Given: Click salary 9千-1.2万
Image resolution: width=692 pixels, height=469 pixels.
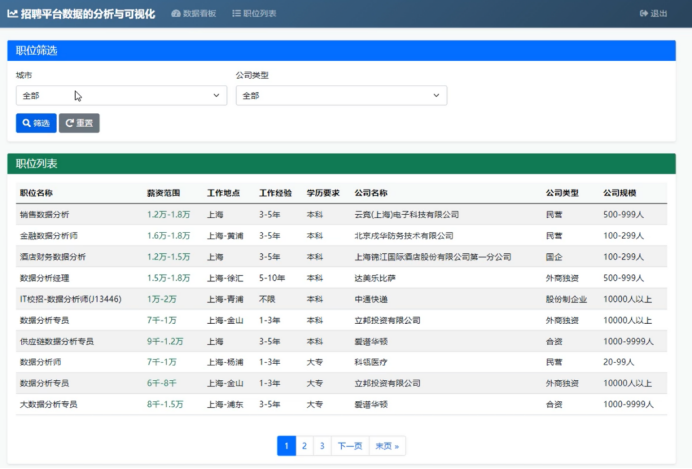Looking at the screenshot, I should [x=165, y=341].
